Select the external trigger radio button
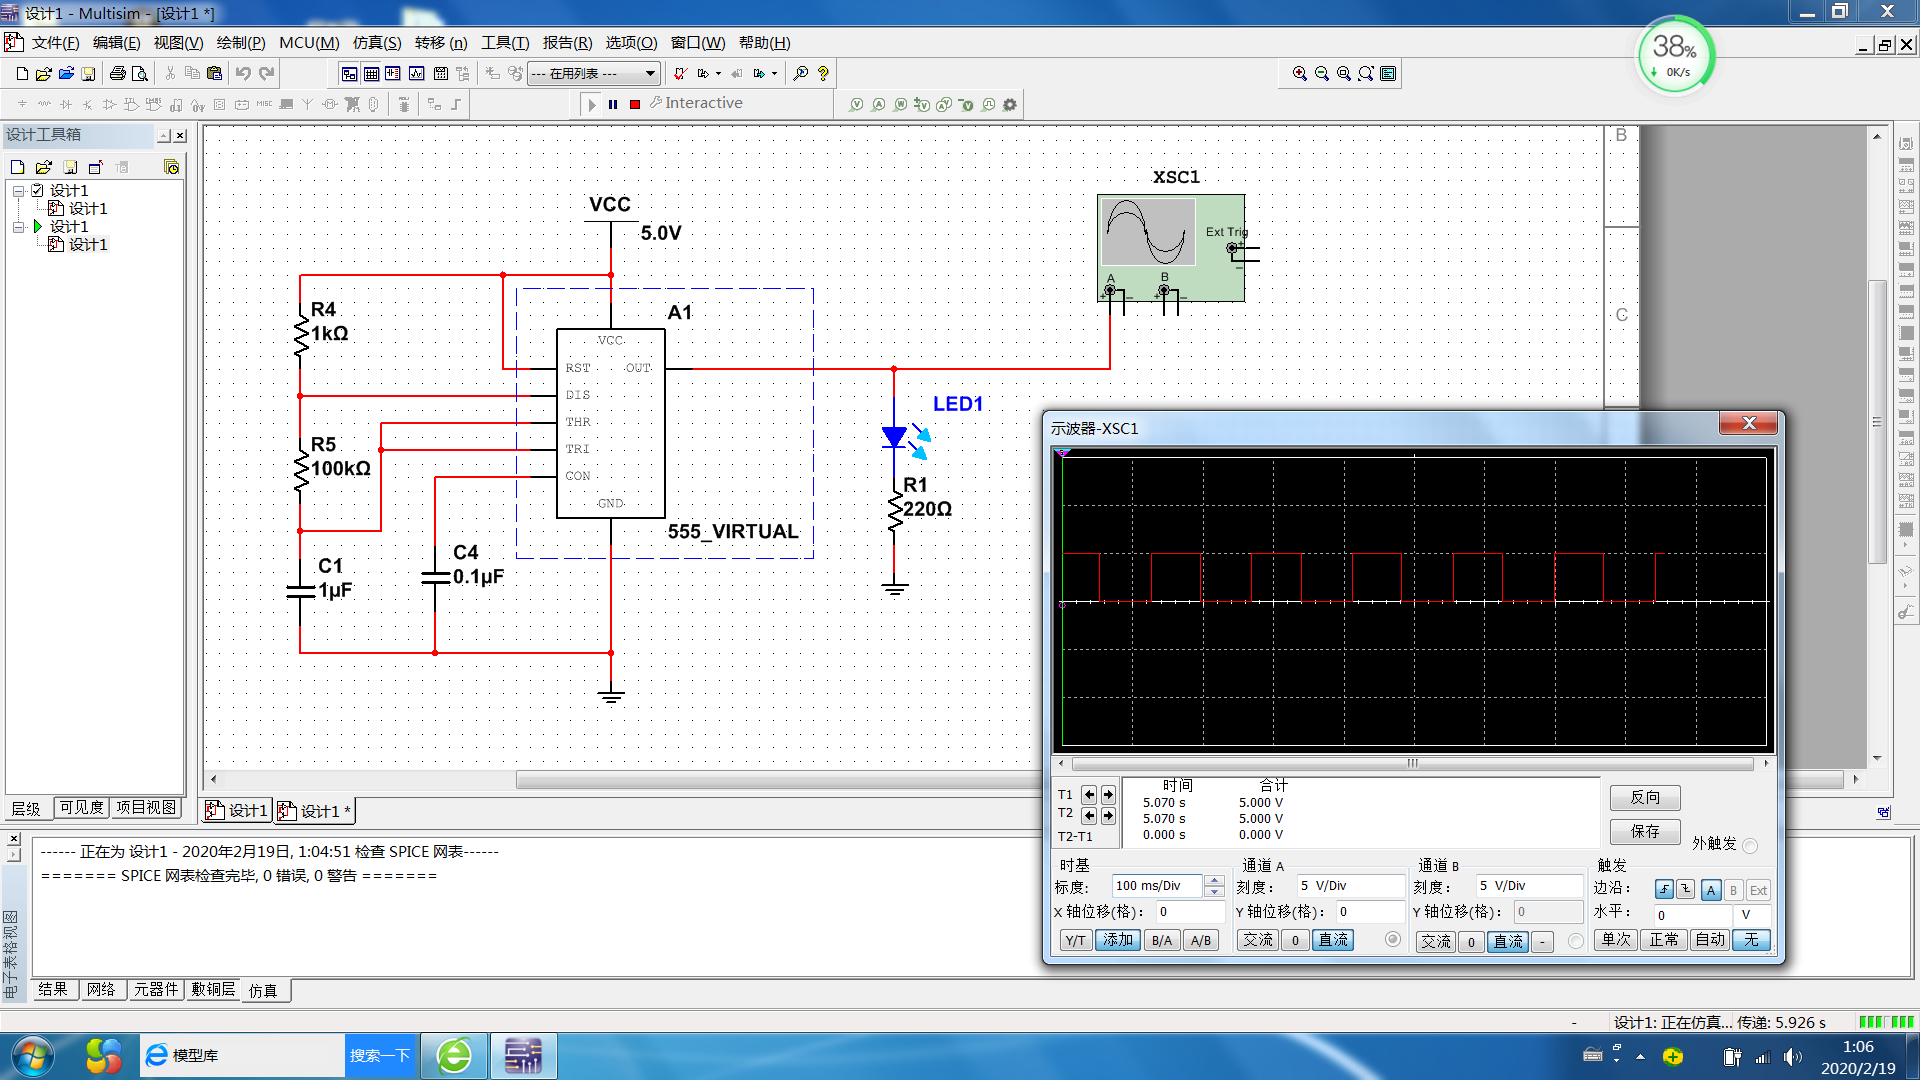Screen dimensions: 1920x1080 1749,846
